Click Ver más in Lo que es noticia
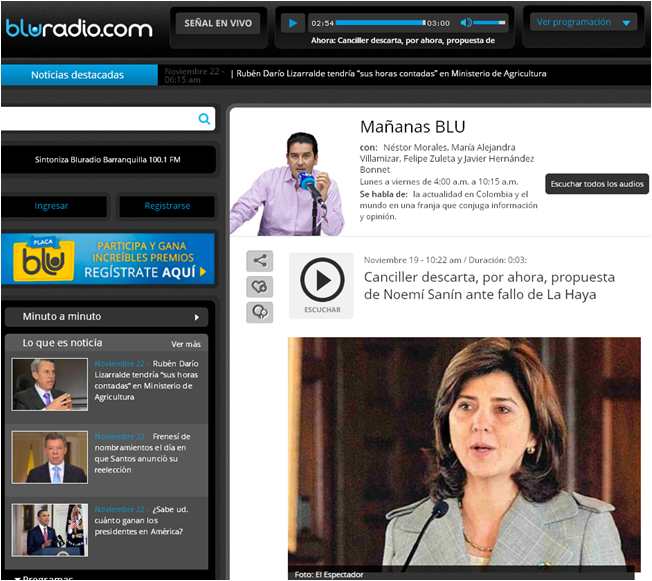 [186, 344]
